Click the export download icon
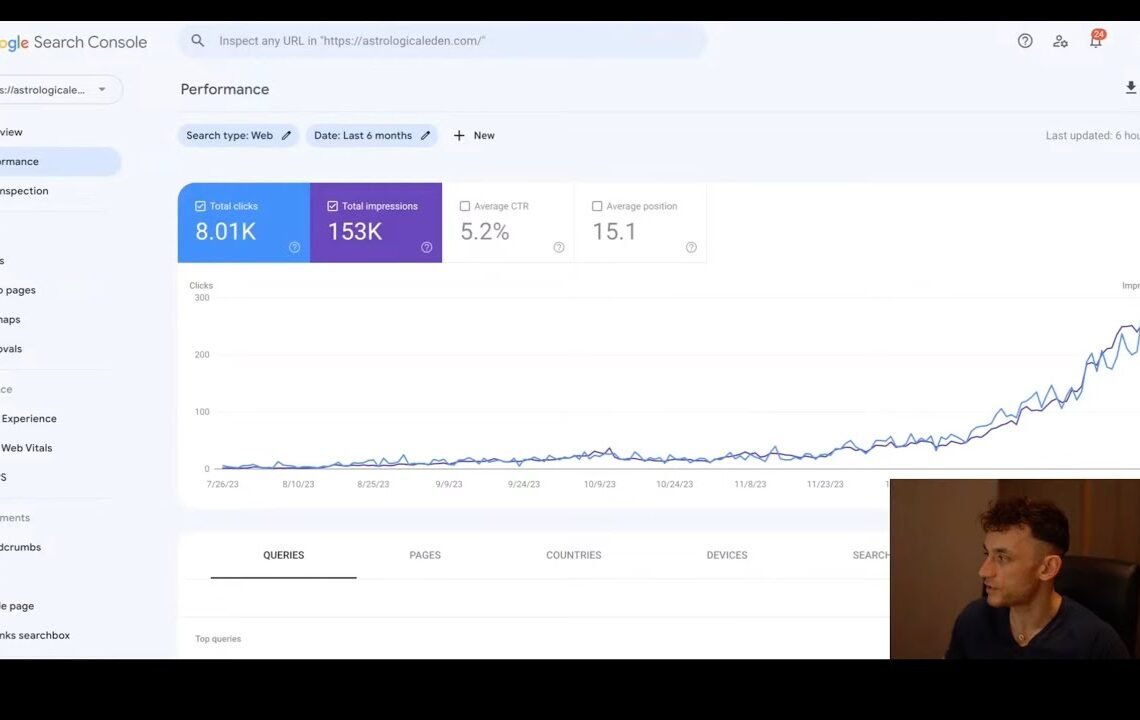This screenshot has height=720, width=1140. point(1131,88)
